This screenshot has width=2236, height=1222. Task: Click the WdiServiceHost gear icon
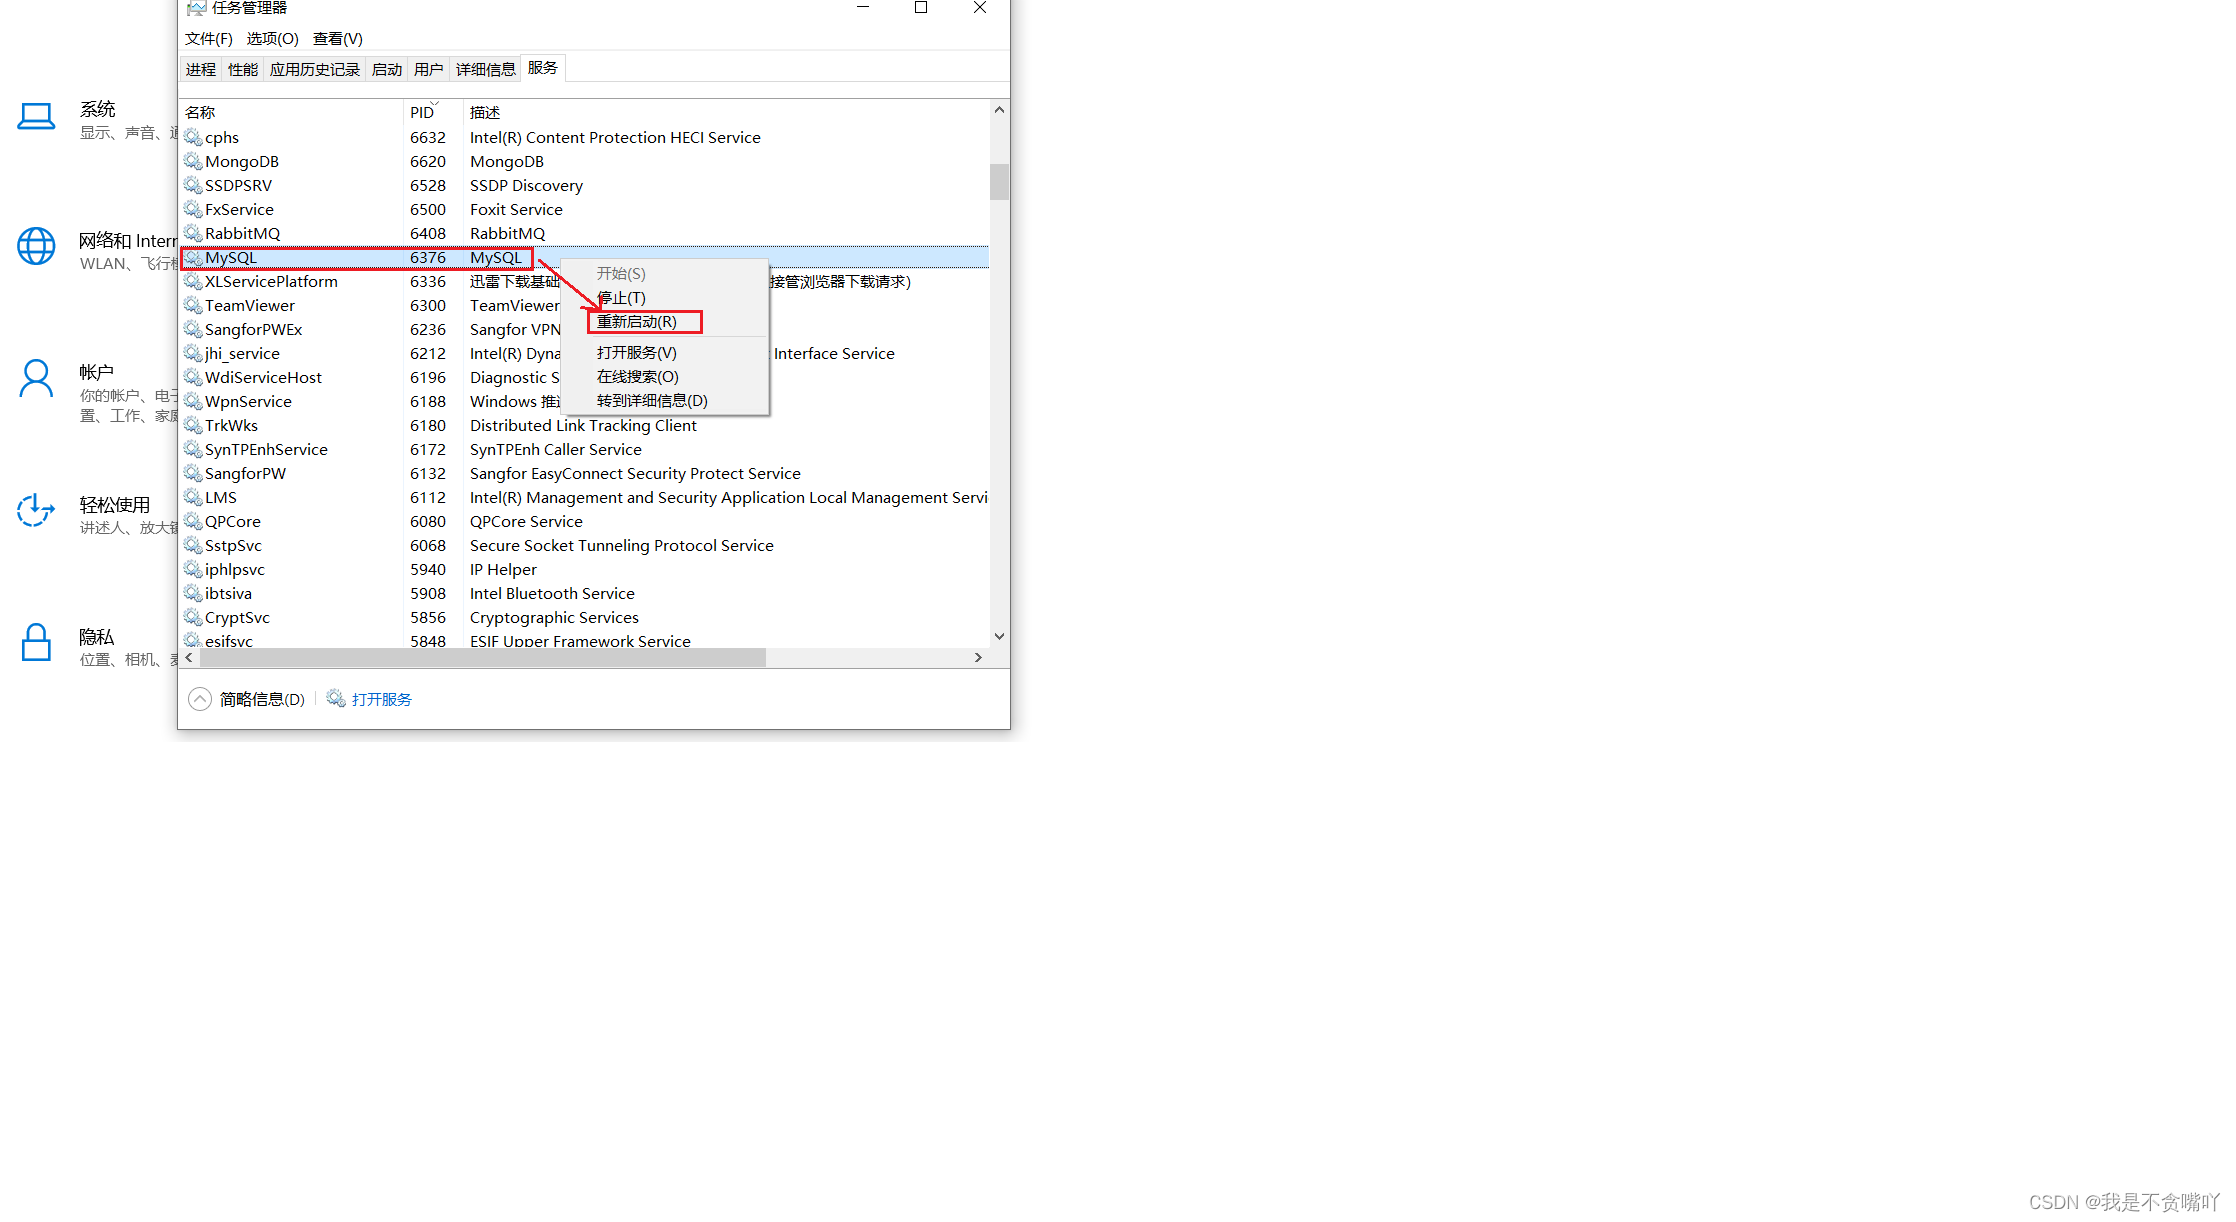193,377
